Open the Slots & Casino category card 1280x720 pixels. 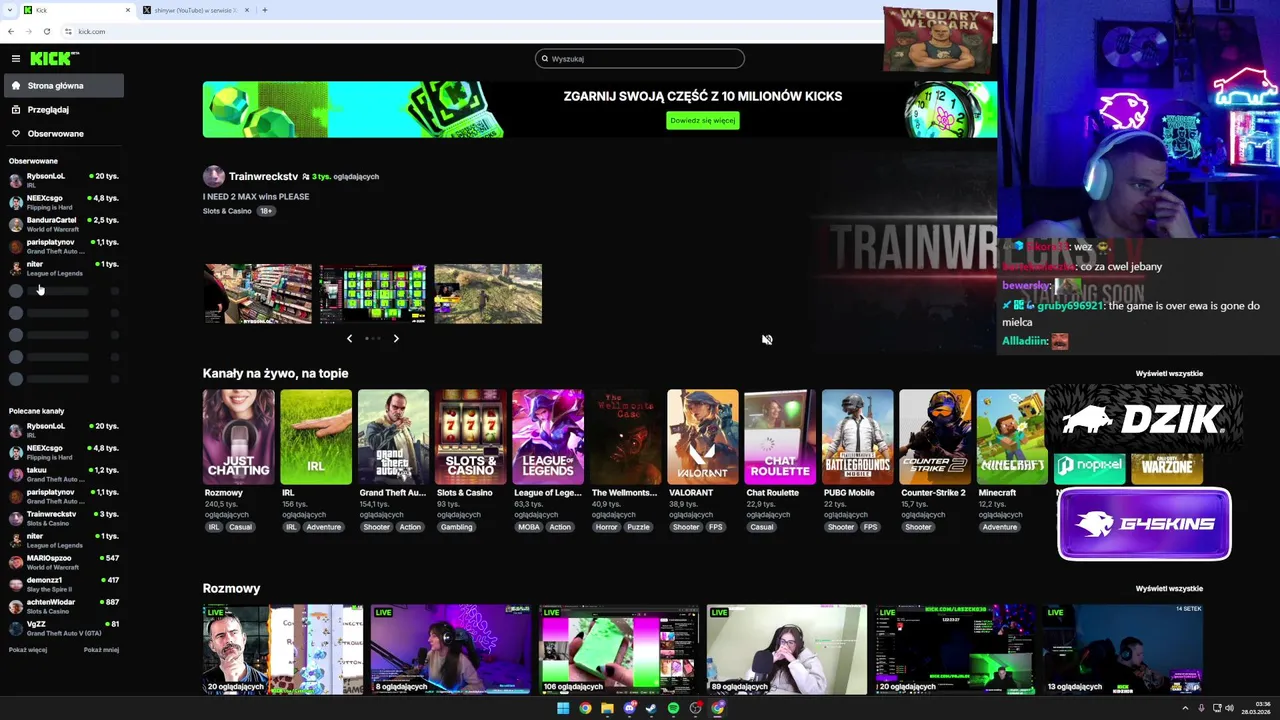470,437
